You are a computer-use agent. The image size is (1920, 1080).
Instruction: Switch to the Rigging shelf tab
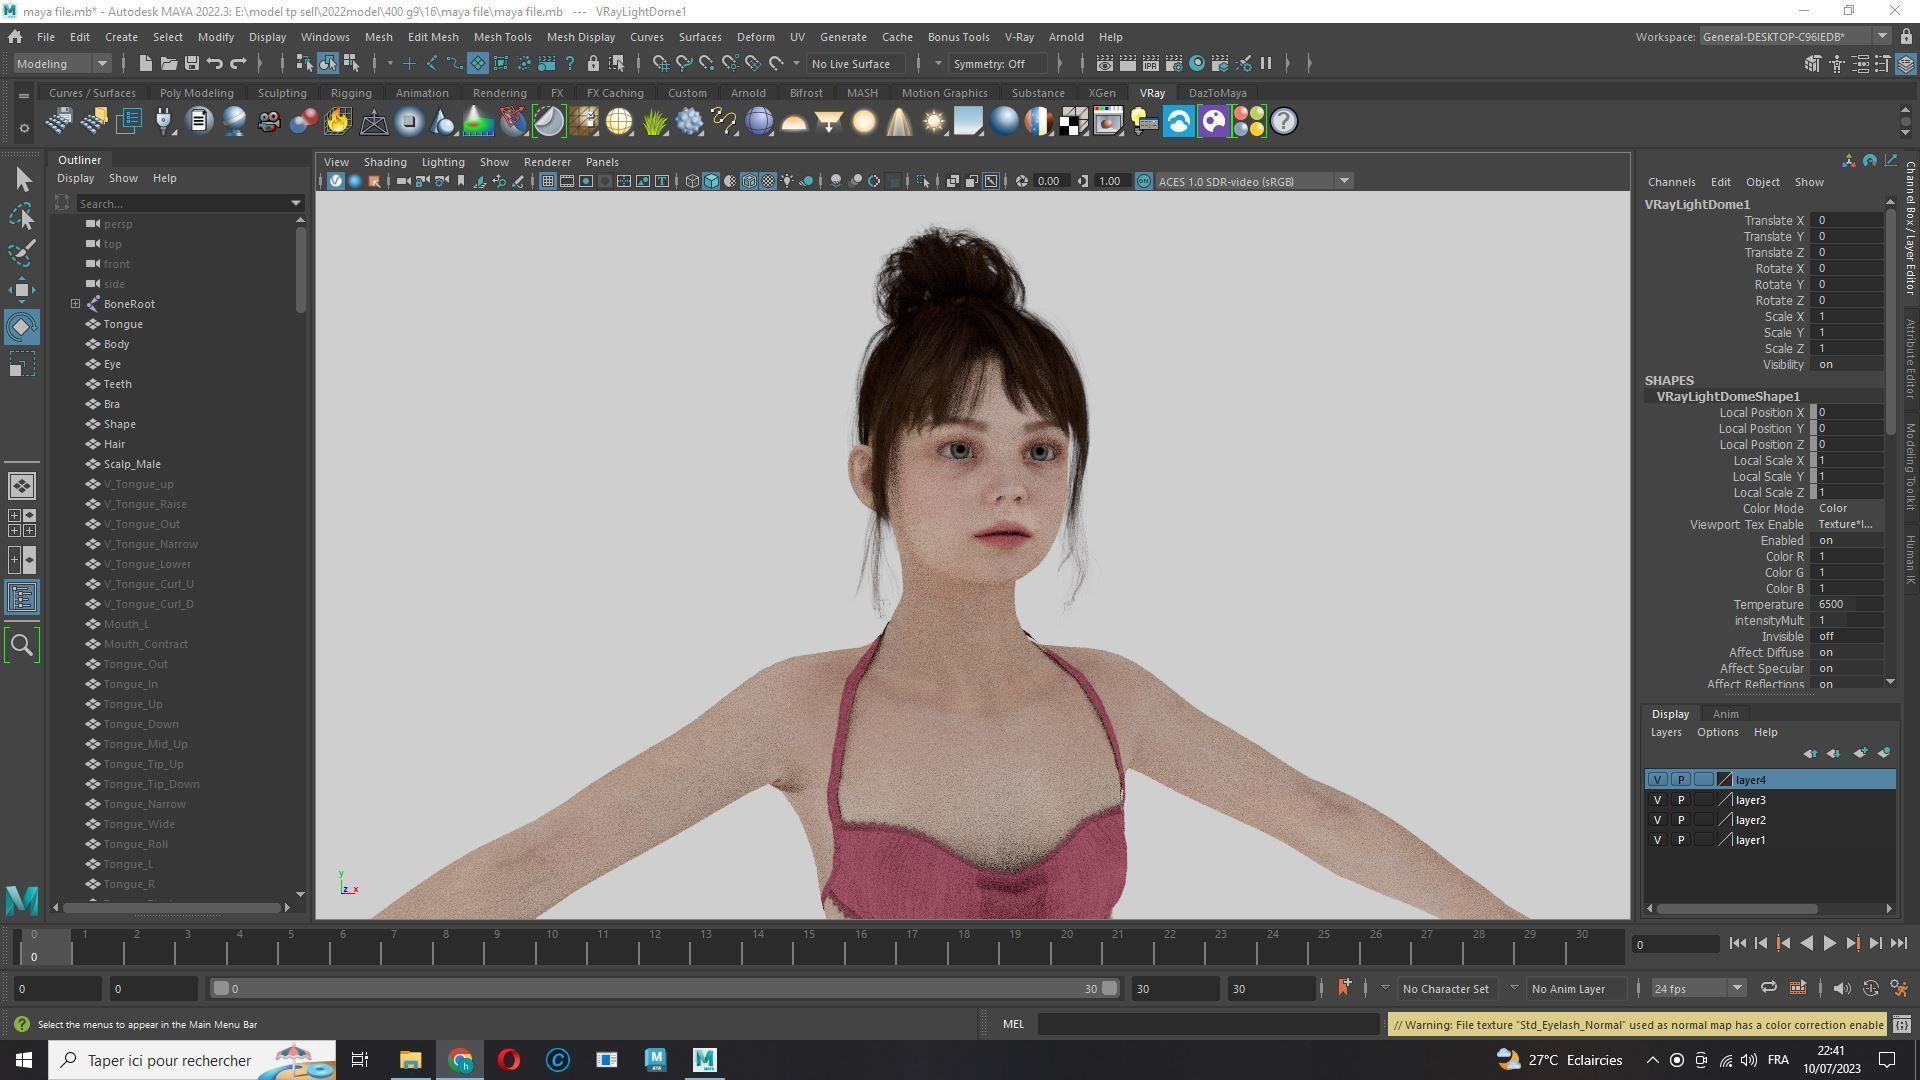[x=351, y=93]
